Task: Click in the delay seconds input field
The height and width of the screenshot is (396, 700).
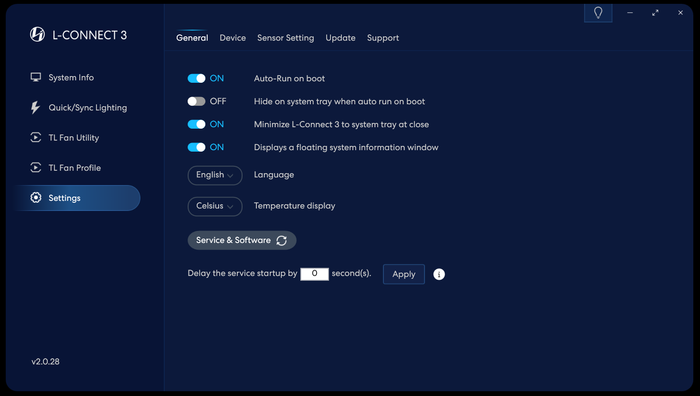Action: point(314,274)
